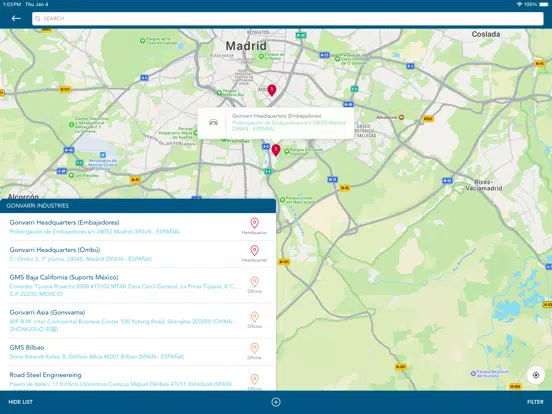Click the battery icon in status bar
Screen dimensions: 552x414
coord(543,4)
